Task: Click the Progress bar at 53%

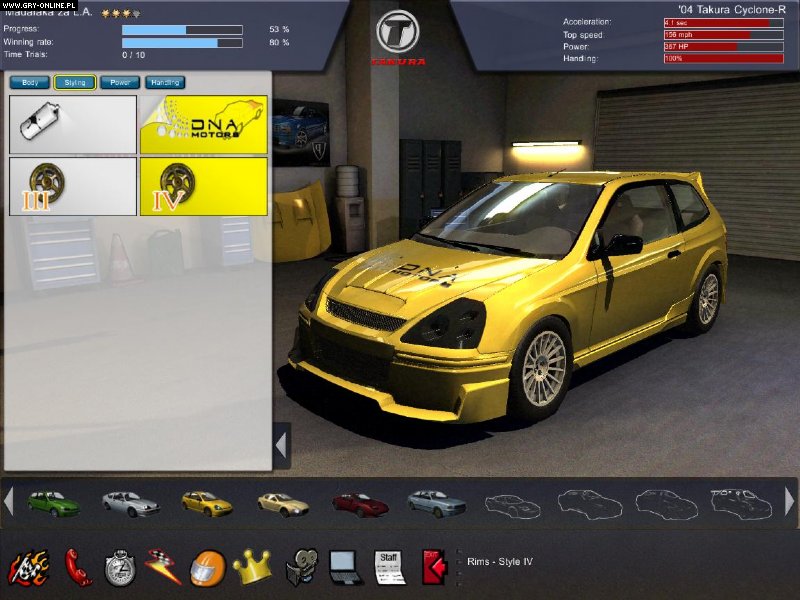Action: 182,30
